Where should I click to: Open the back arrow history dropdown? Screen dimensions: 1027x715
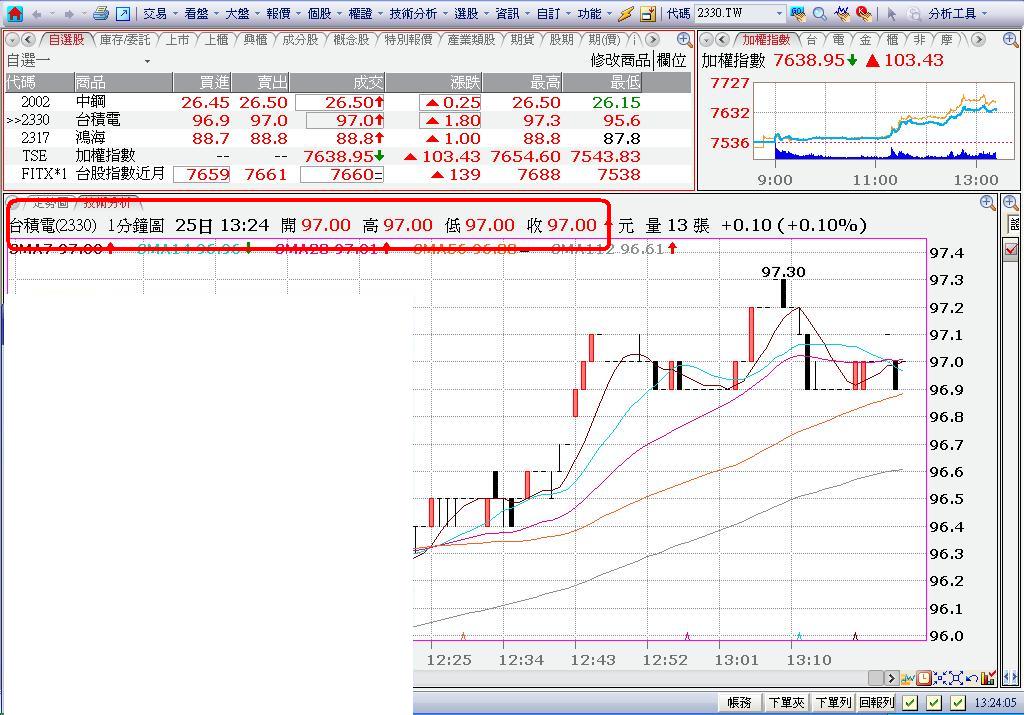52,13
